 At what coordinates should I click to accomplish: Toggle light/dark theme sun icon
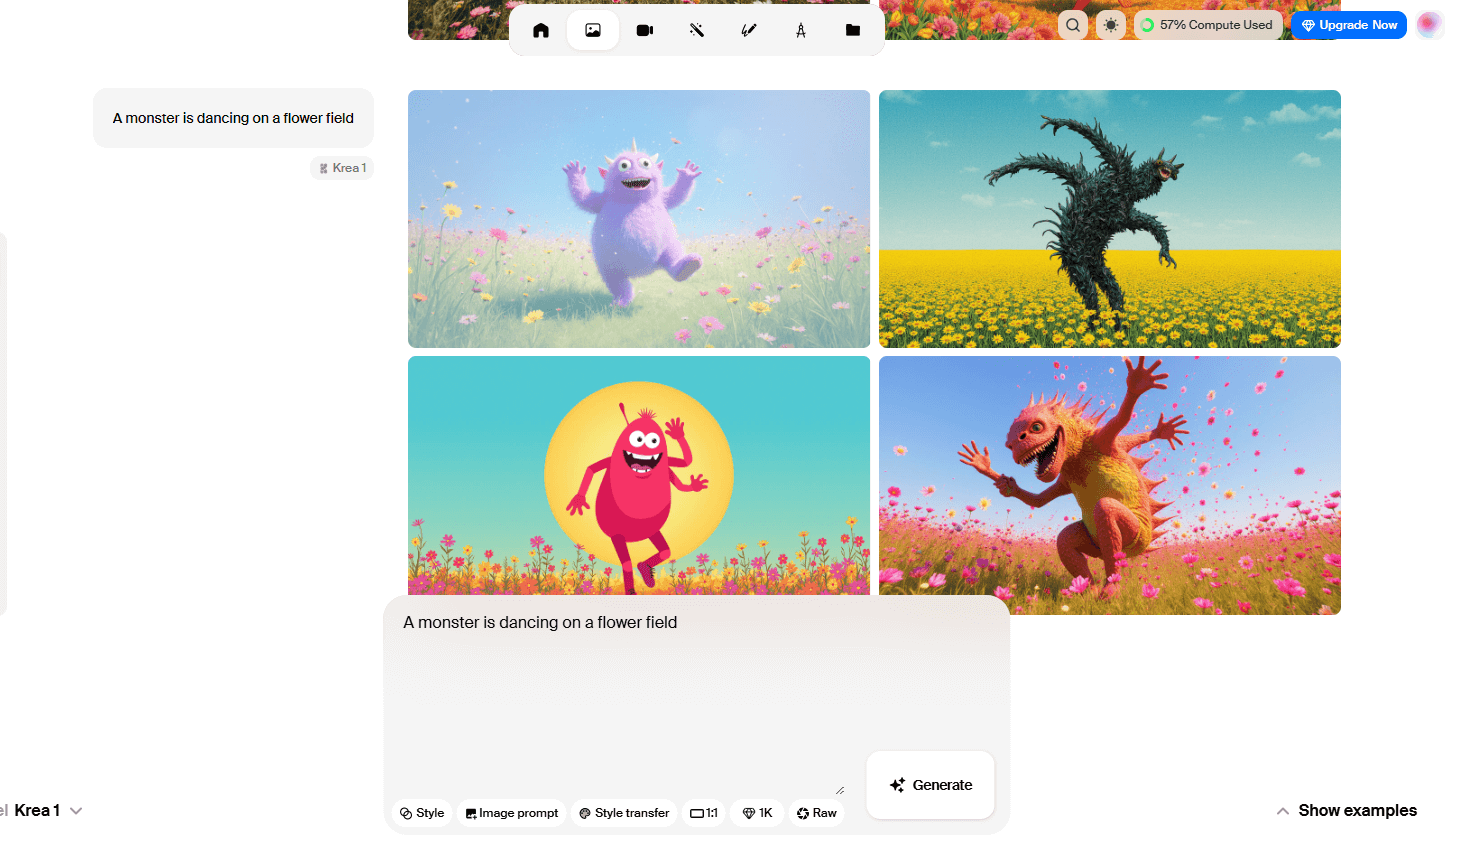point(1111,25)
